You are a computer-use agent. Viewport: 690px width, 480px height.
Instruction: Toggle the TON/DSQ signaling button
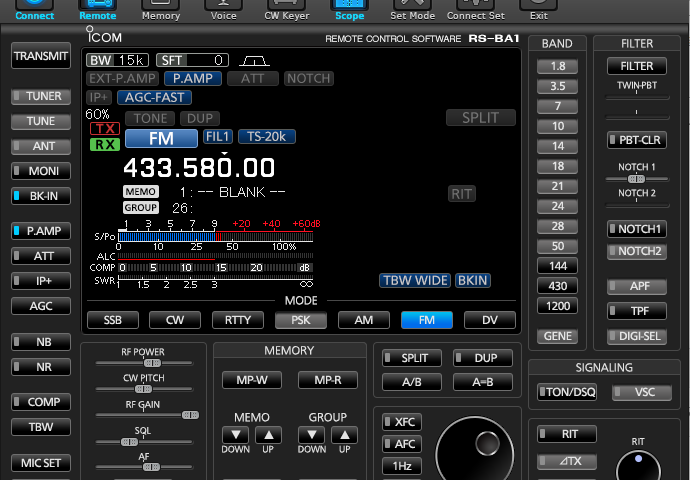pos(567,392)
